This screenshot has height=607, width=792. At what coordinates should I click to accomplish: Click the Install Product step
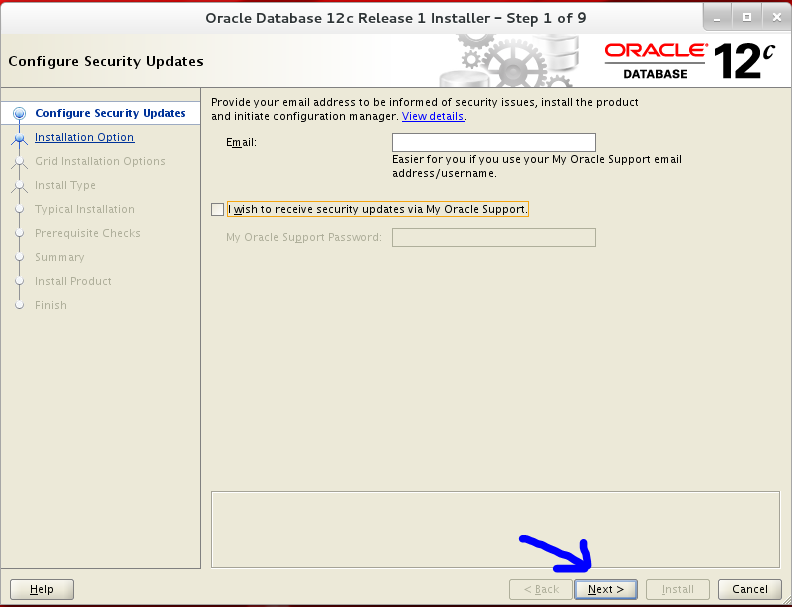point(73,281)
